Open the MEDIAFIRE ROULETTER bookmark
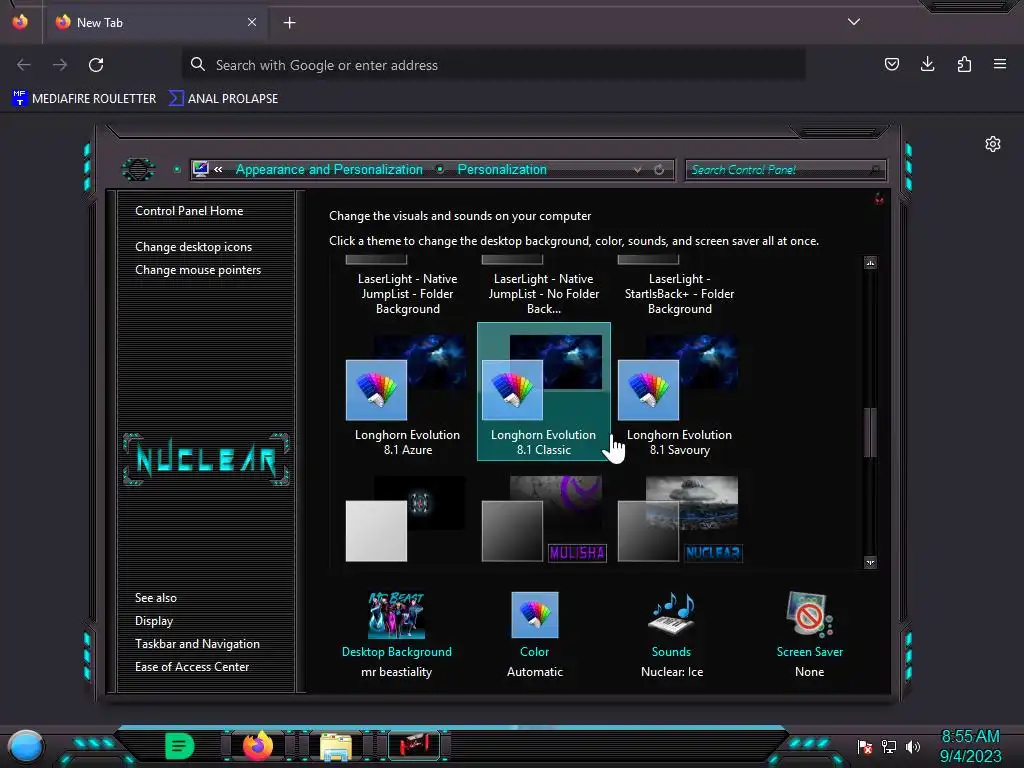The width and height of the screenshot is (1024, 768). point(84,99)
